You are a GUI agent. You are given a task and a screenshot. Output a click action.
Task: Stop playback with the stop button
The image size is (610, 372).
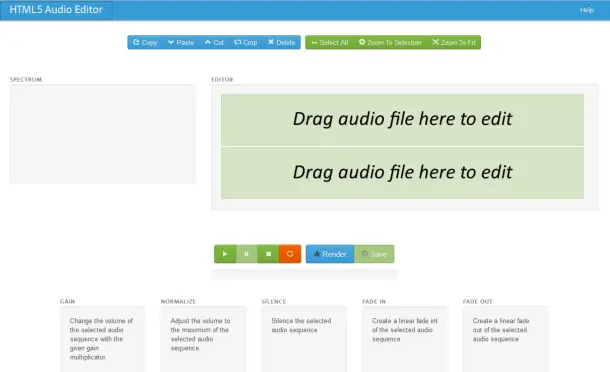tap(268, 254)
